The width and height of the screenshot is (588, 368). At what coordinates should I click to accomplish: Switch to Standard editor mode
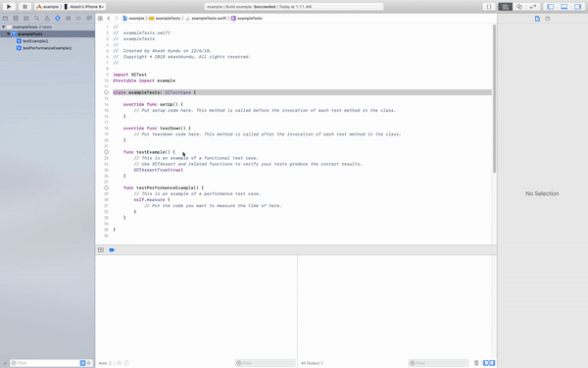coord(506,7)
